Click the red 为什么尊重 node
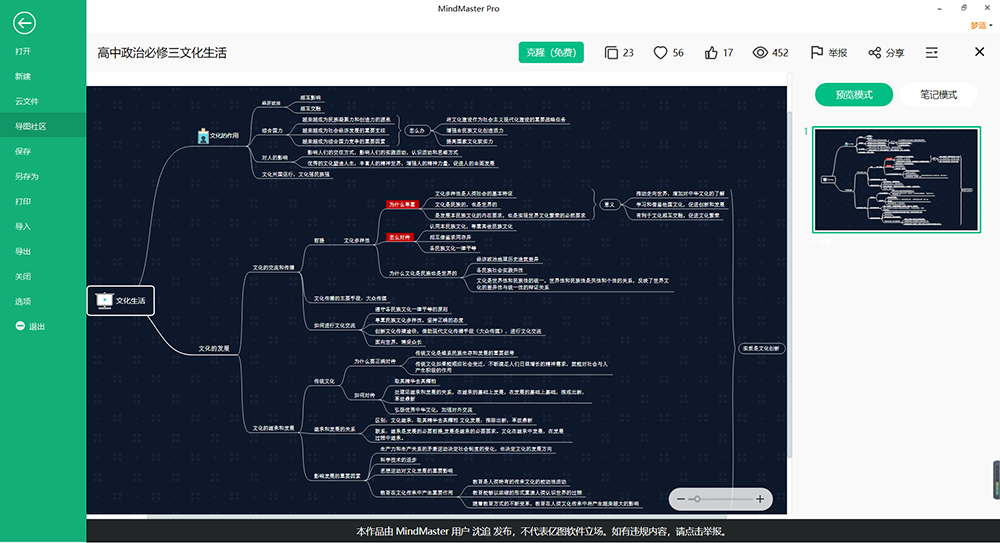The image size is (1000, 543). click(x=402, y=204)
